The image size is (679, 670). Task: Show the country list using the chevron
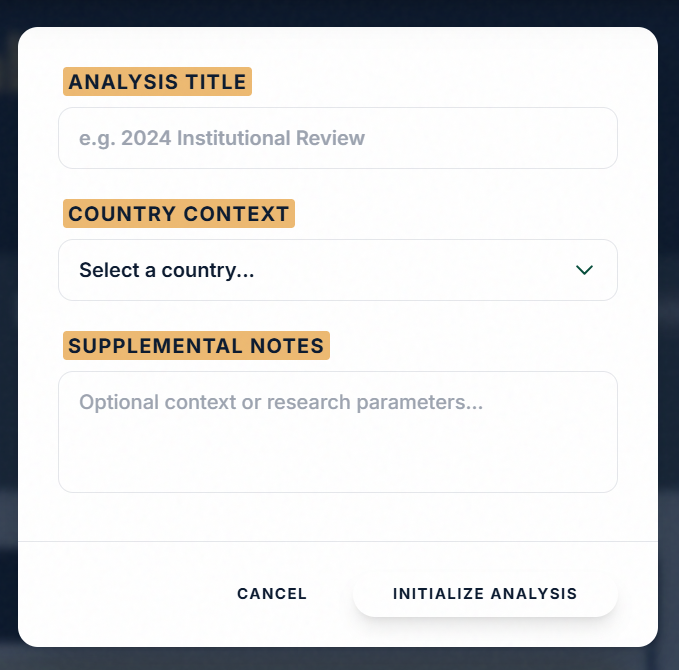585,270
